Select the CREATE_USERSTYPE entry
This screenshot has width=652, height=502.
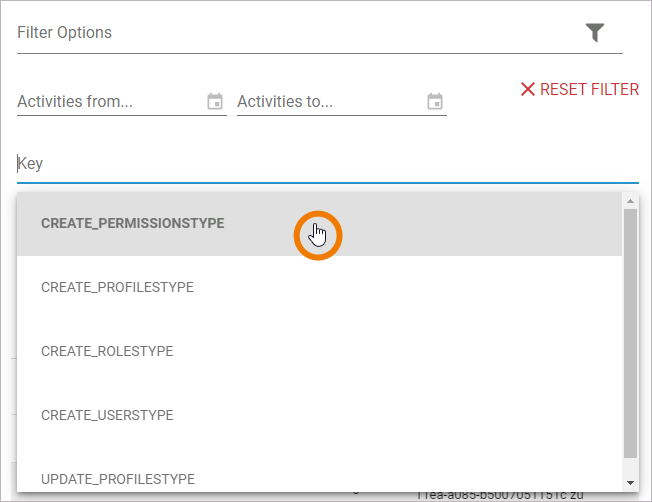(x=107, y=415)
